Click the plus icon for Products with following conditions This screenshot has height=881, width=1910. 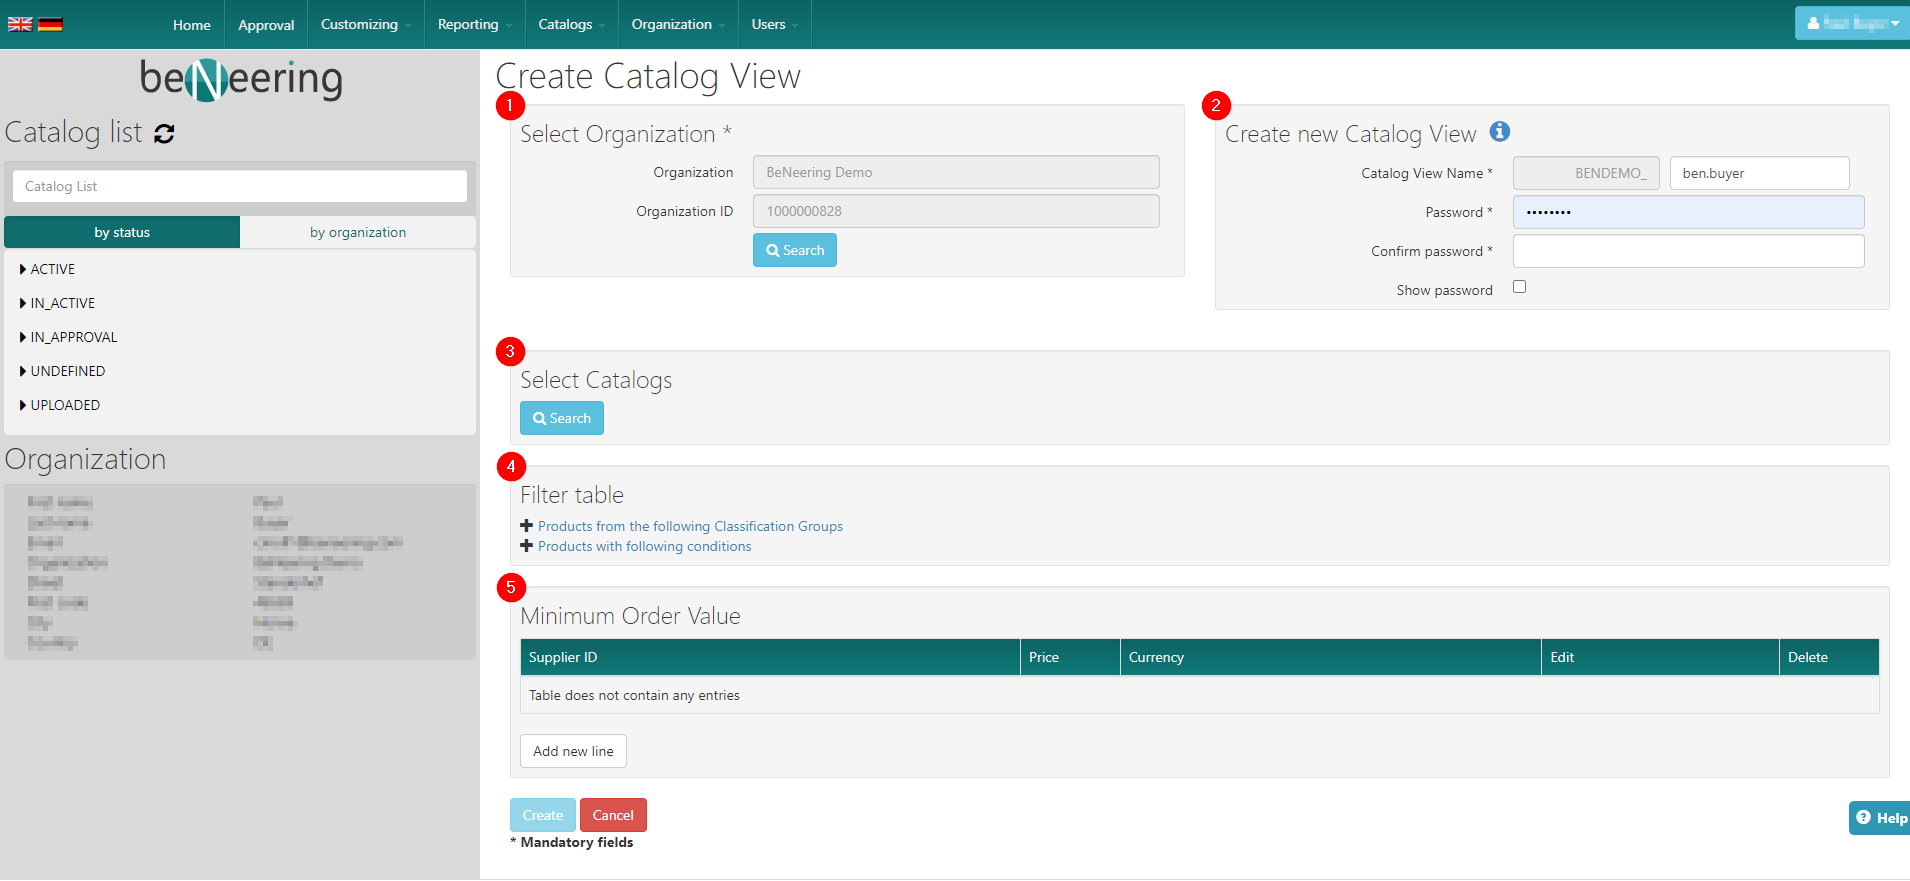(526, 546)
